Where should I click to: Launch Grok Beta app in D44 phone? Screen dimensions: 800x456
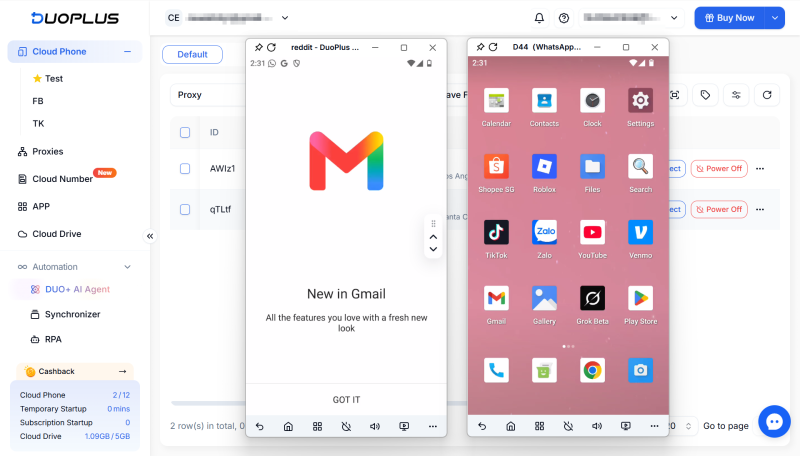coord(592,299)
